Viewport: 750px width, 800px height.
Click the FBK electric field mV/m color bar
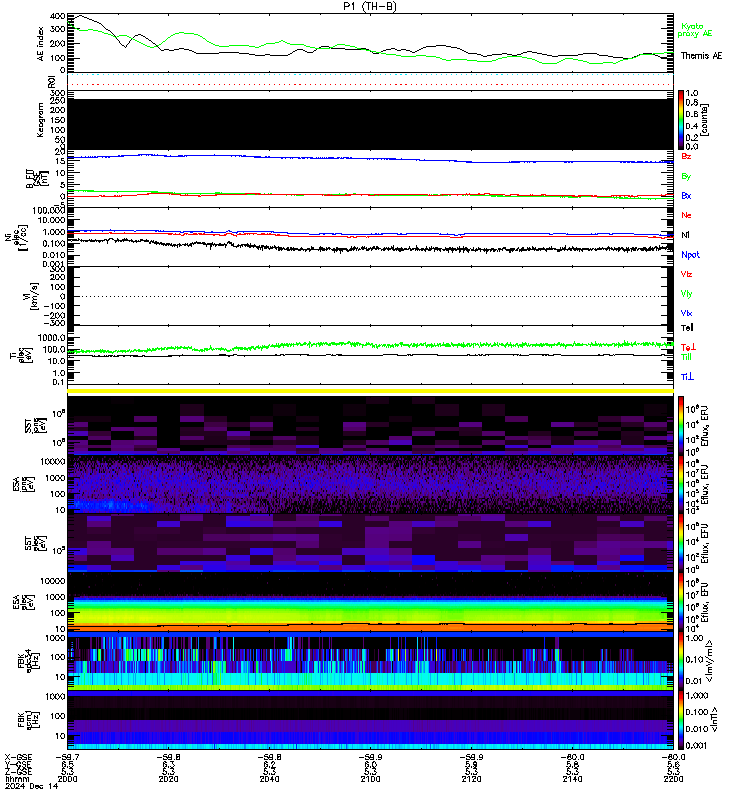point(681,661)
